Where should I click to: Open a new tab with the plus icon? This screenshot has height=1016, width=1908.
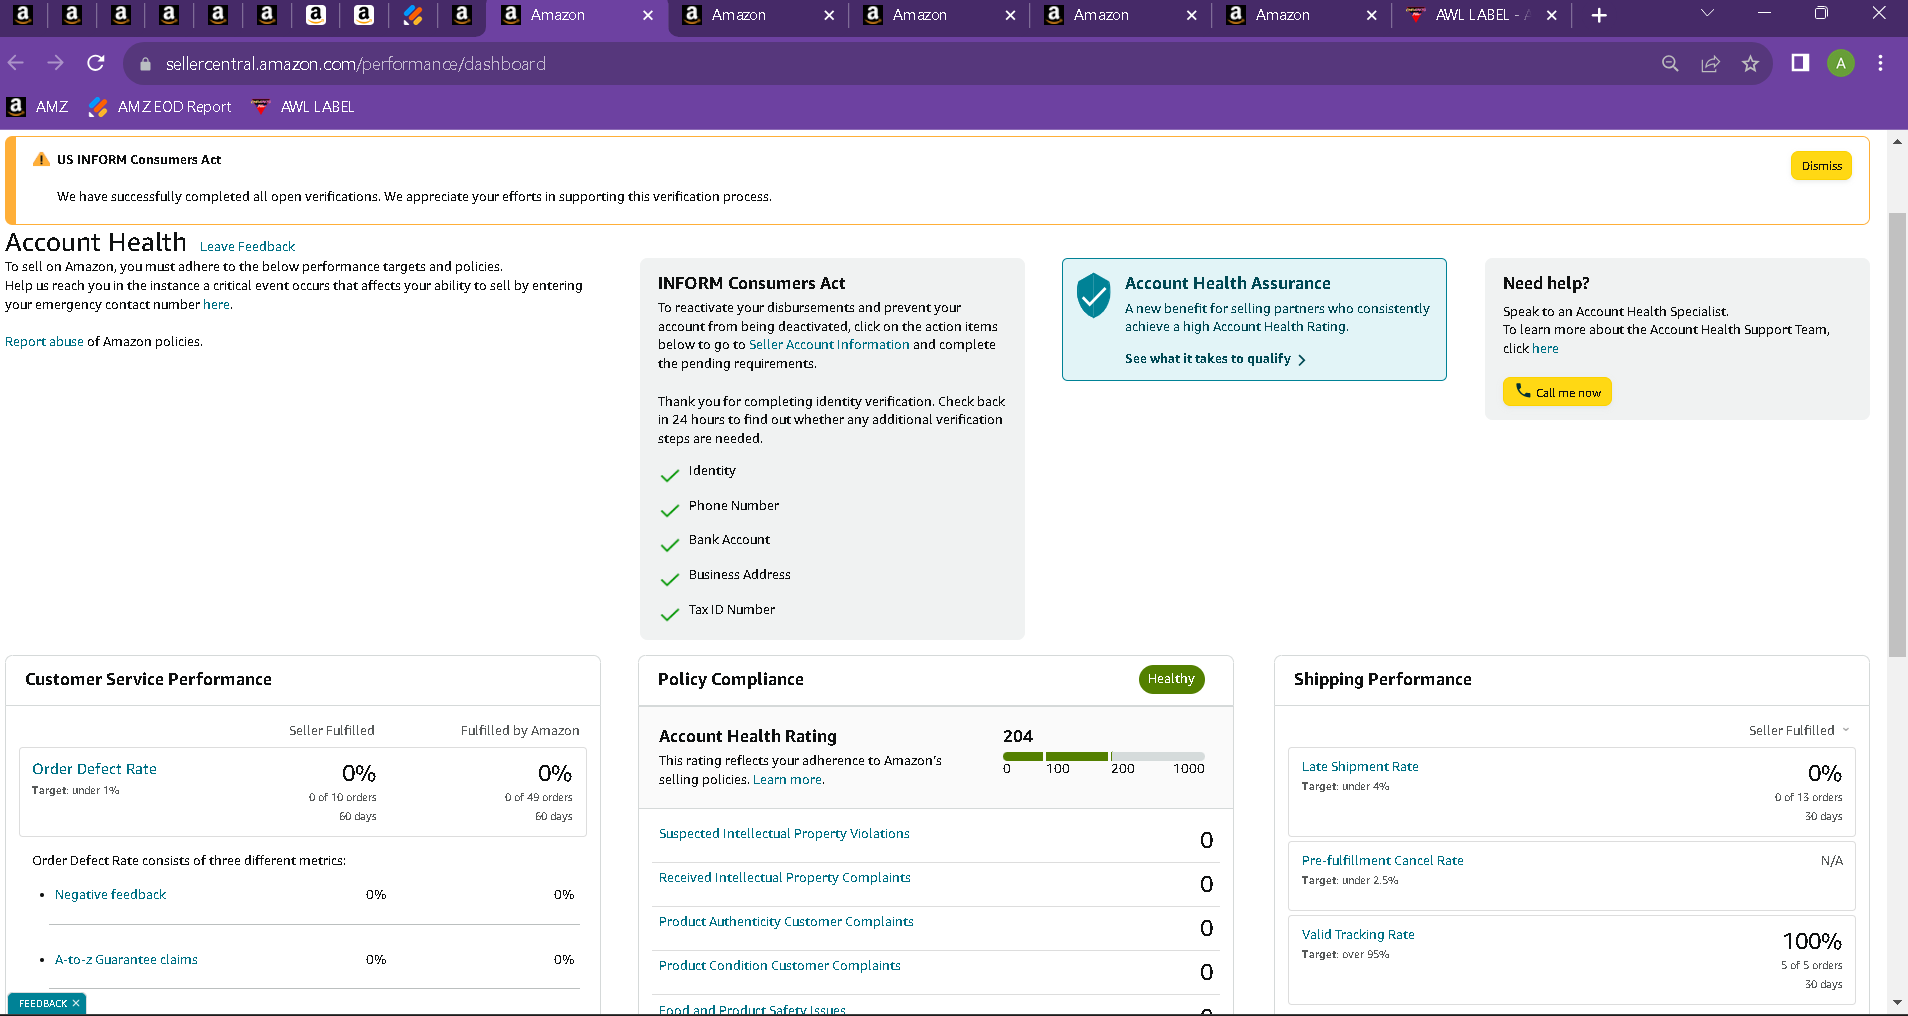coord(1599,15)
